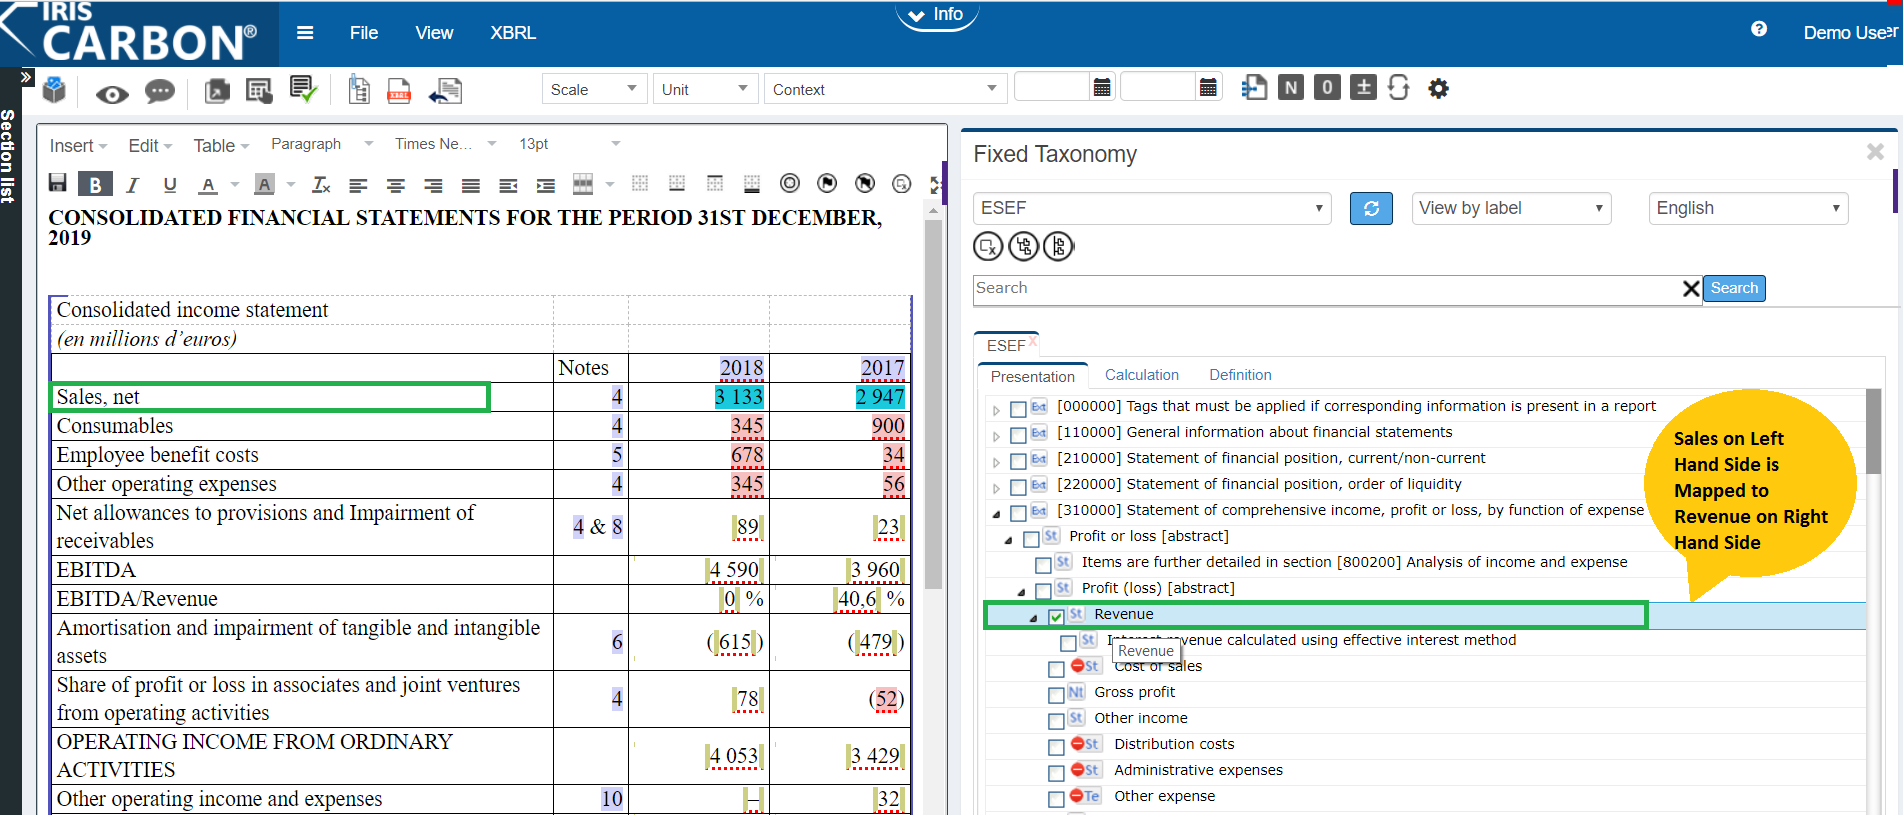The height and width of the screenshot is (815, 1903).
Task: Open the View by label dropdown
Action: tap(1510, 208)
